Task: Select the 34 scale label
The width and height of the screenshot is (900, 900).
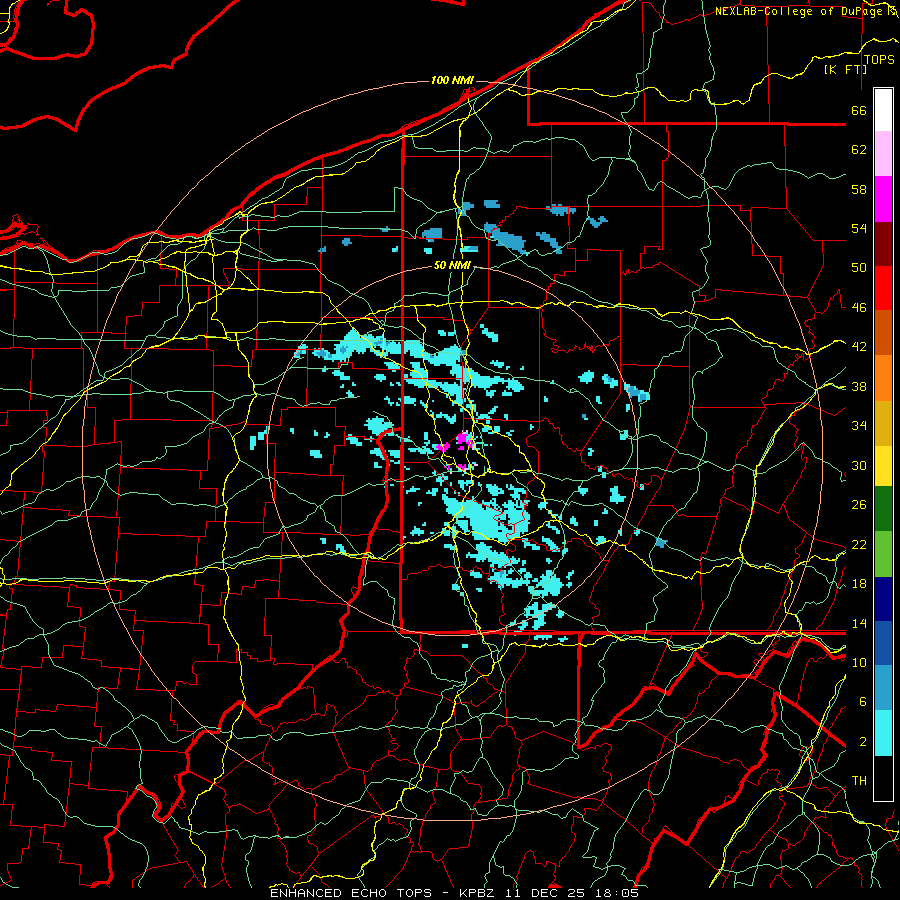Action: (x=859, y=426)
